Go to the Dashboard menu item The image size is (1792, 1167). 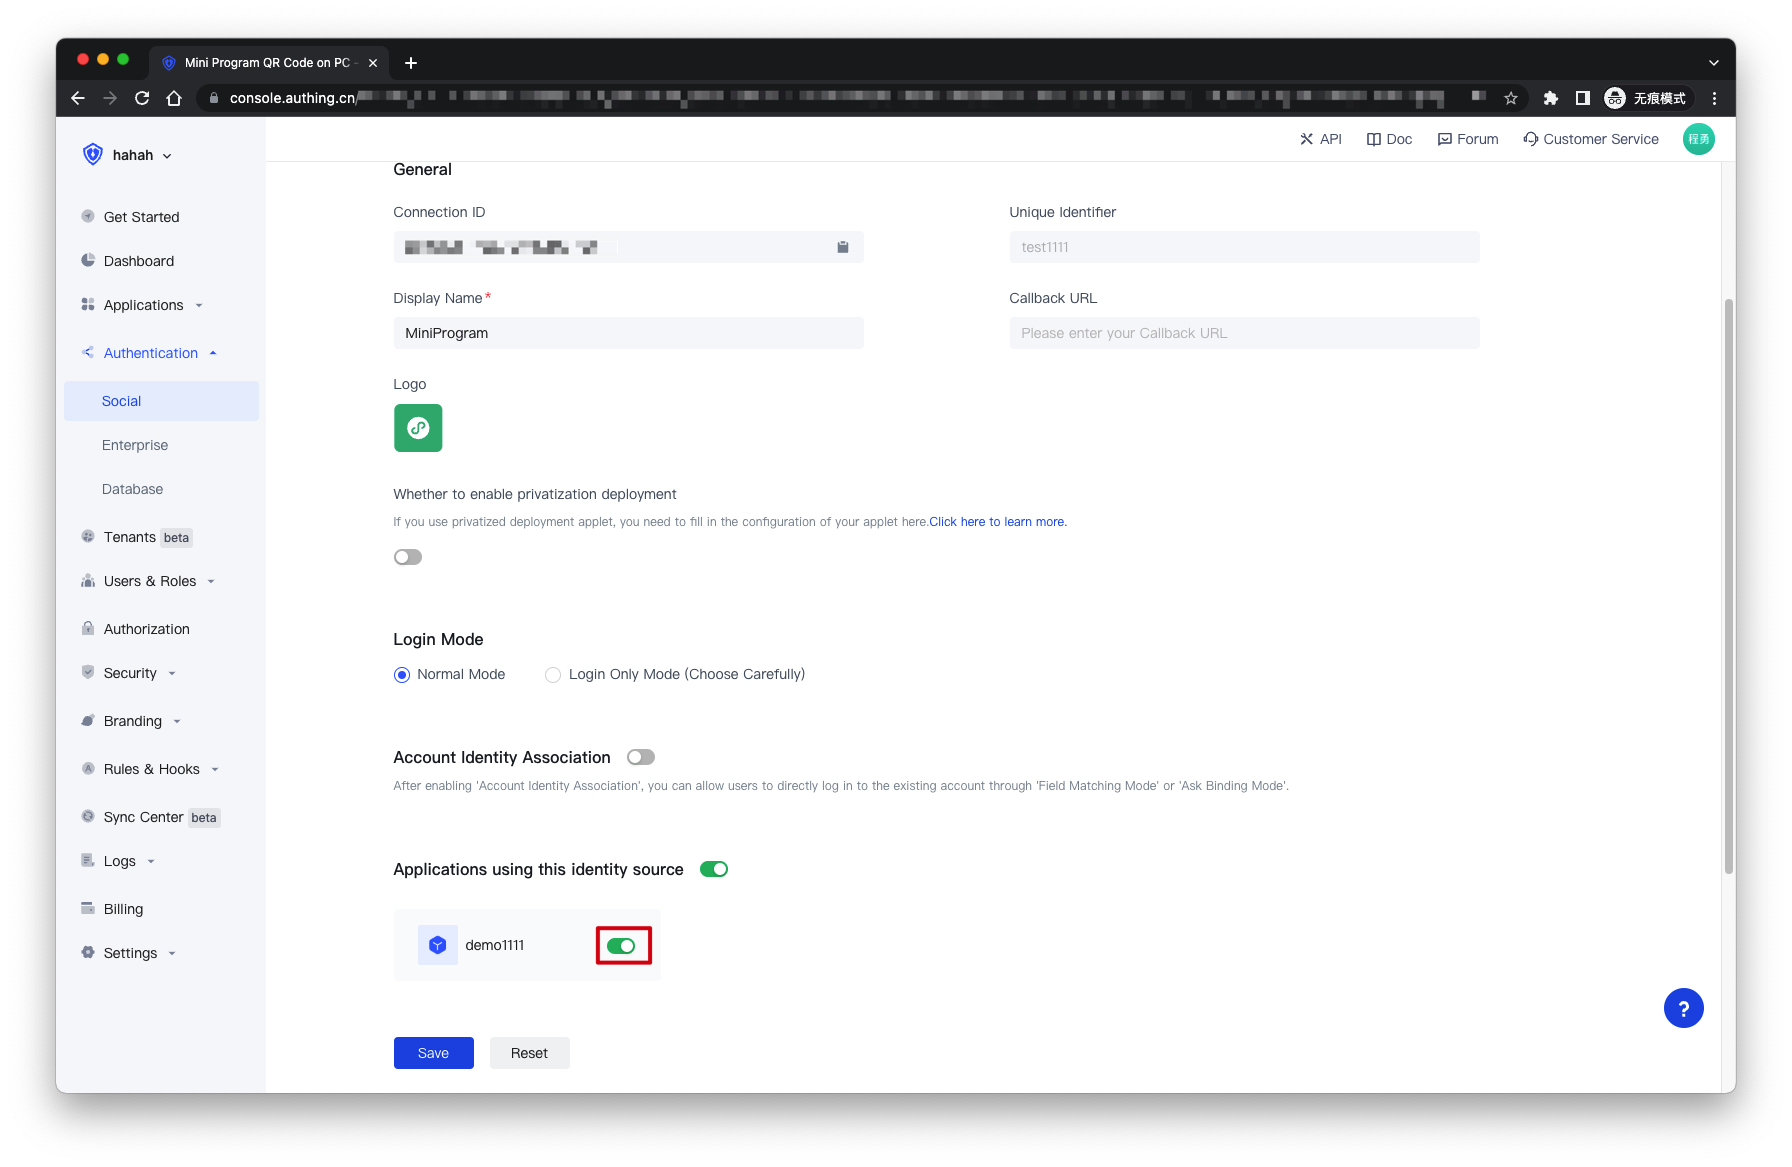[139, 261]
